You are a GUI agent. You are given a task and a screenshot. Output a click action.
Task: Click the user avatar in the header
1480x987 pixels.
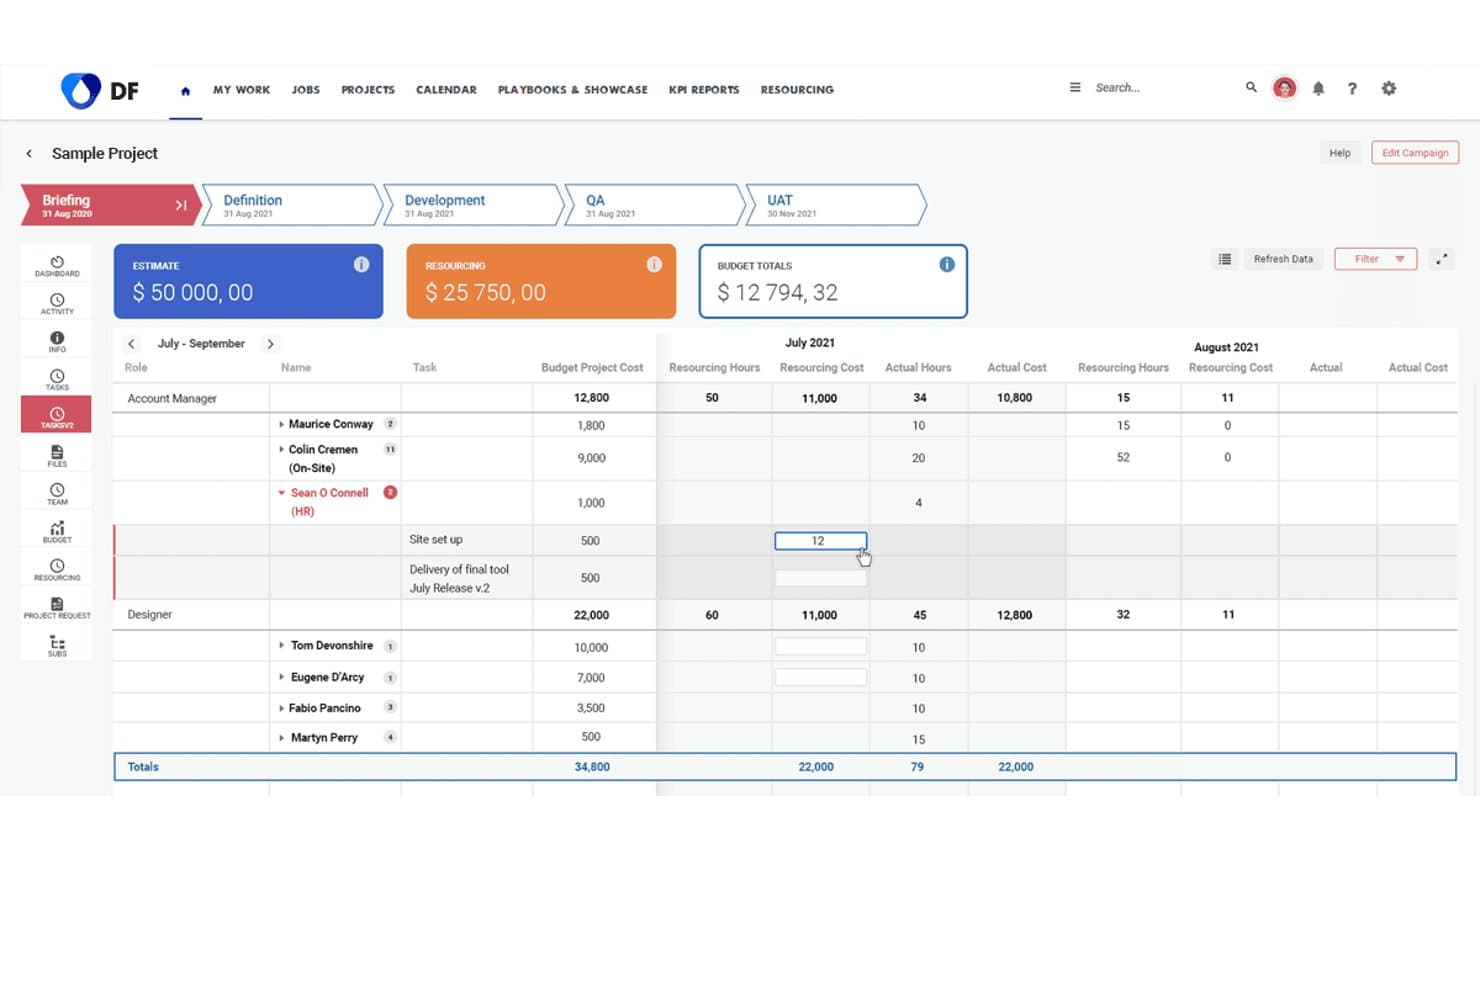1284,88
